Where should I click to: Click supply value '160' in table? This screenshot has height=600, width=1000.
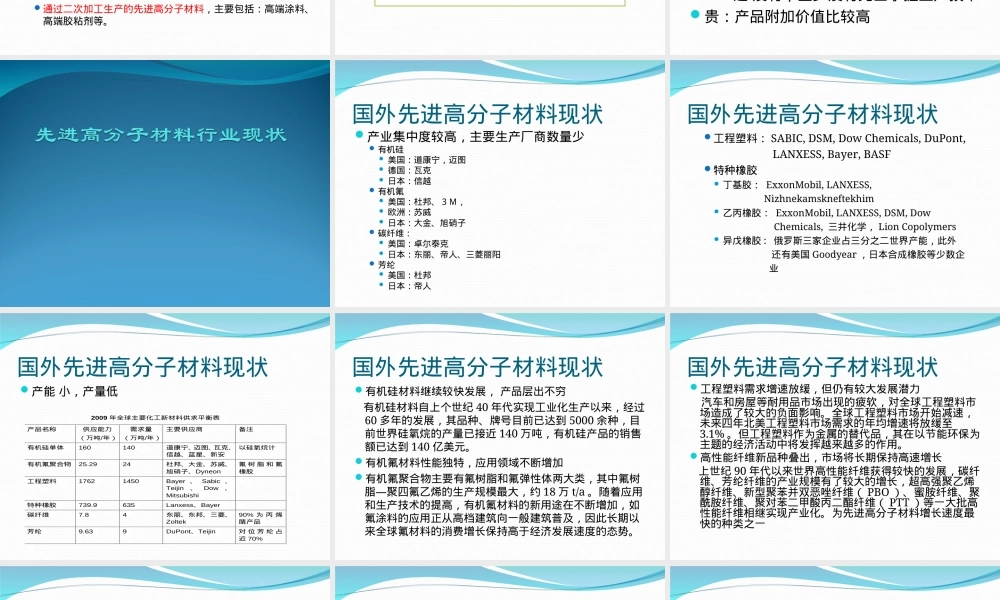[85, 448]
